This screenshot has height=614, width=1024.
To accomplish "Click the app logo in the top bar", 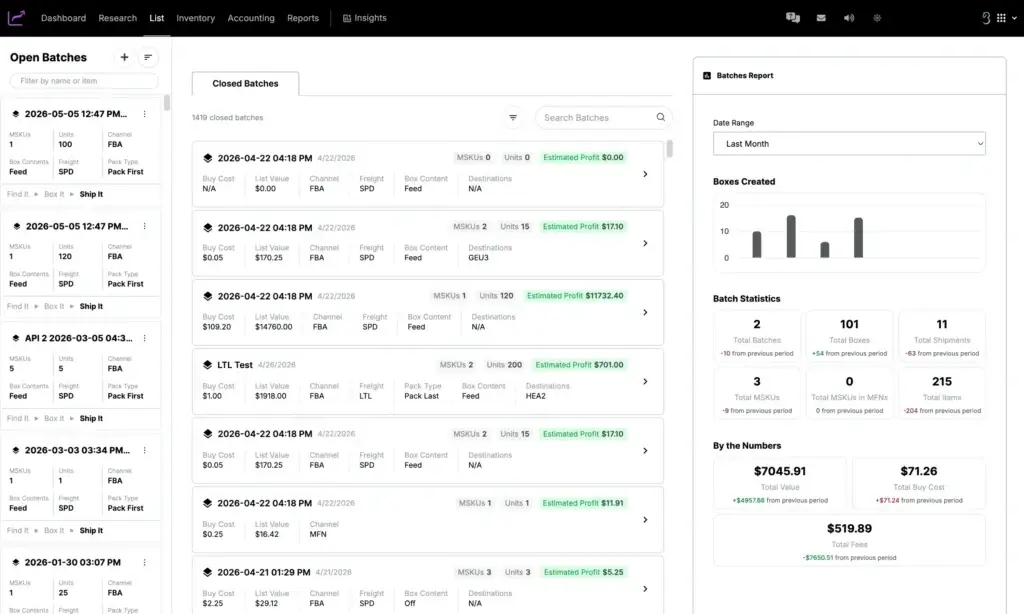I will pos(16,18).
